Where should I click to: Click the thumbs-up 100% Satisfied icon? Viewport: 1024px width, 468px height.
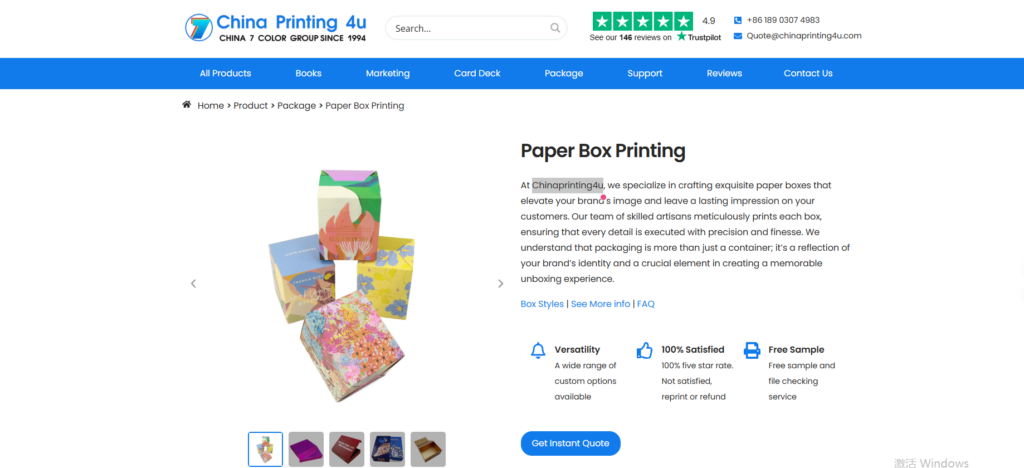pos(645,351)
